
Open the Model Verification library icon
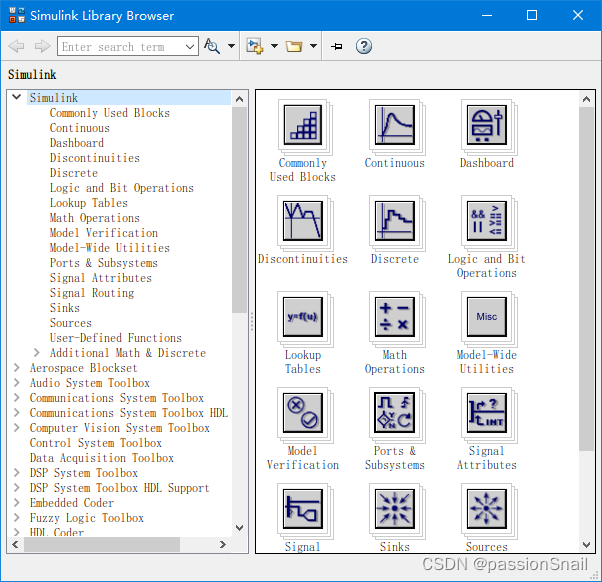tap(303, 413)
